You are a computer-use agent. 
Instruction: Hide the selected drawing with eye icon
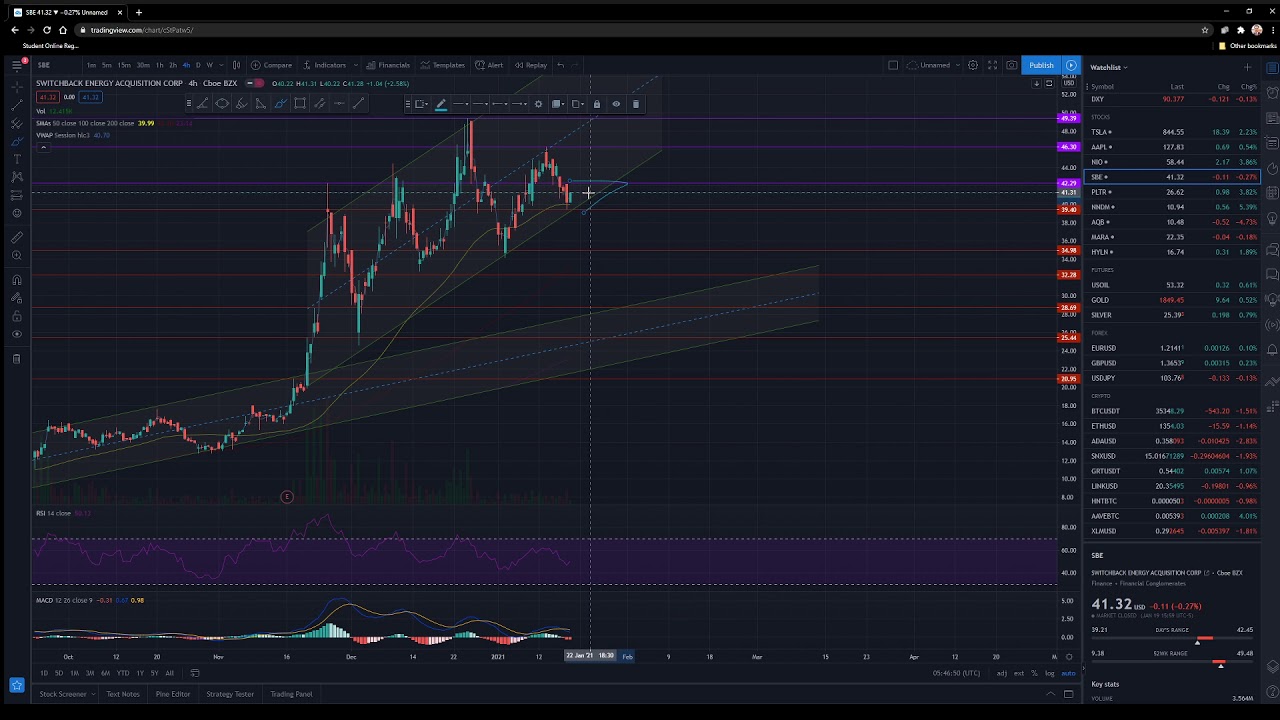tap(616, 104)
